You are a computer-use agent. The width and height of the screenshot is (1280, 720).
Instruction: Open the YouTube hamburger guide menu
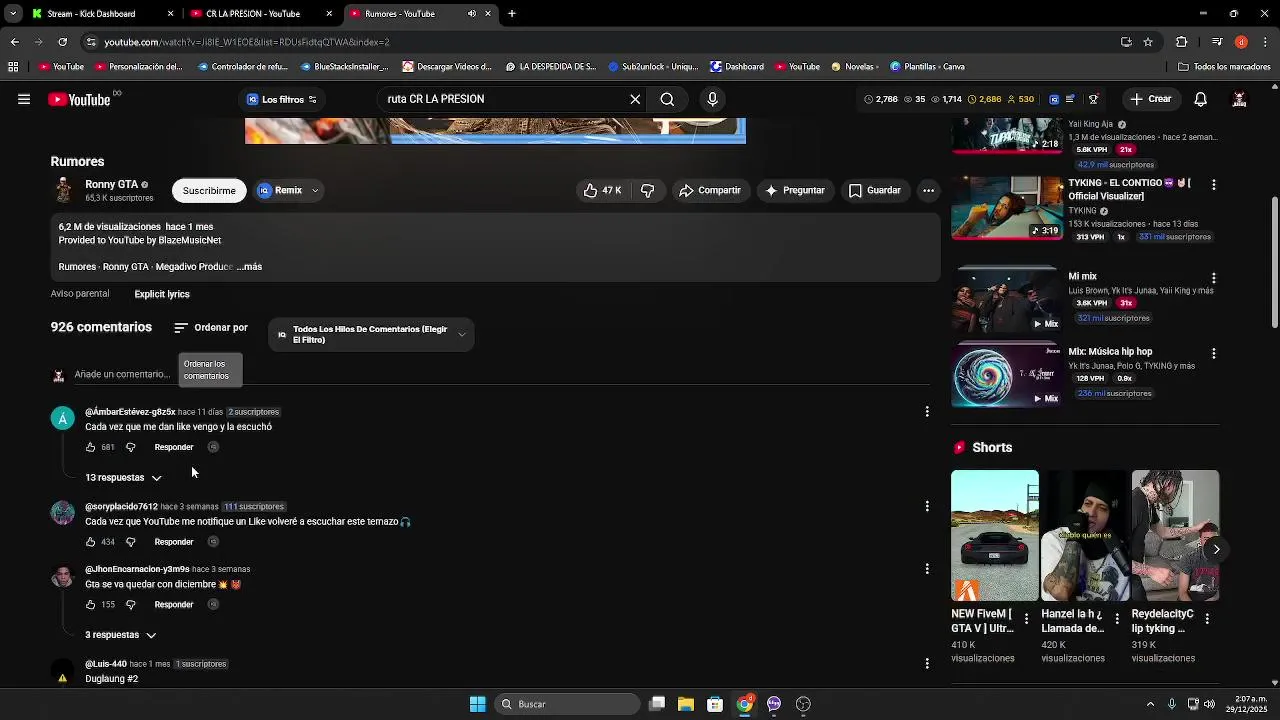point(24,99)
